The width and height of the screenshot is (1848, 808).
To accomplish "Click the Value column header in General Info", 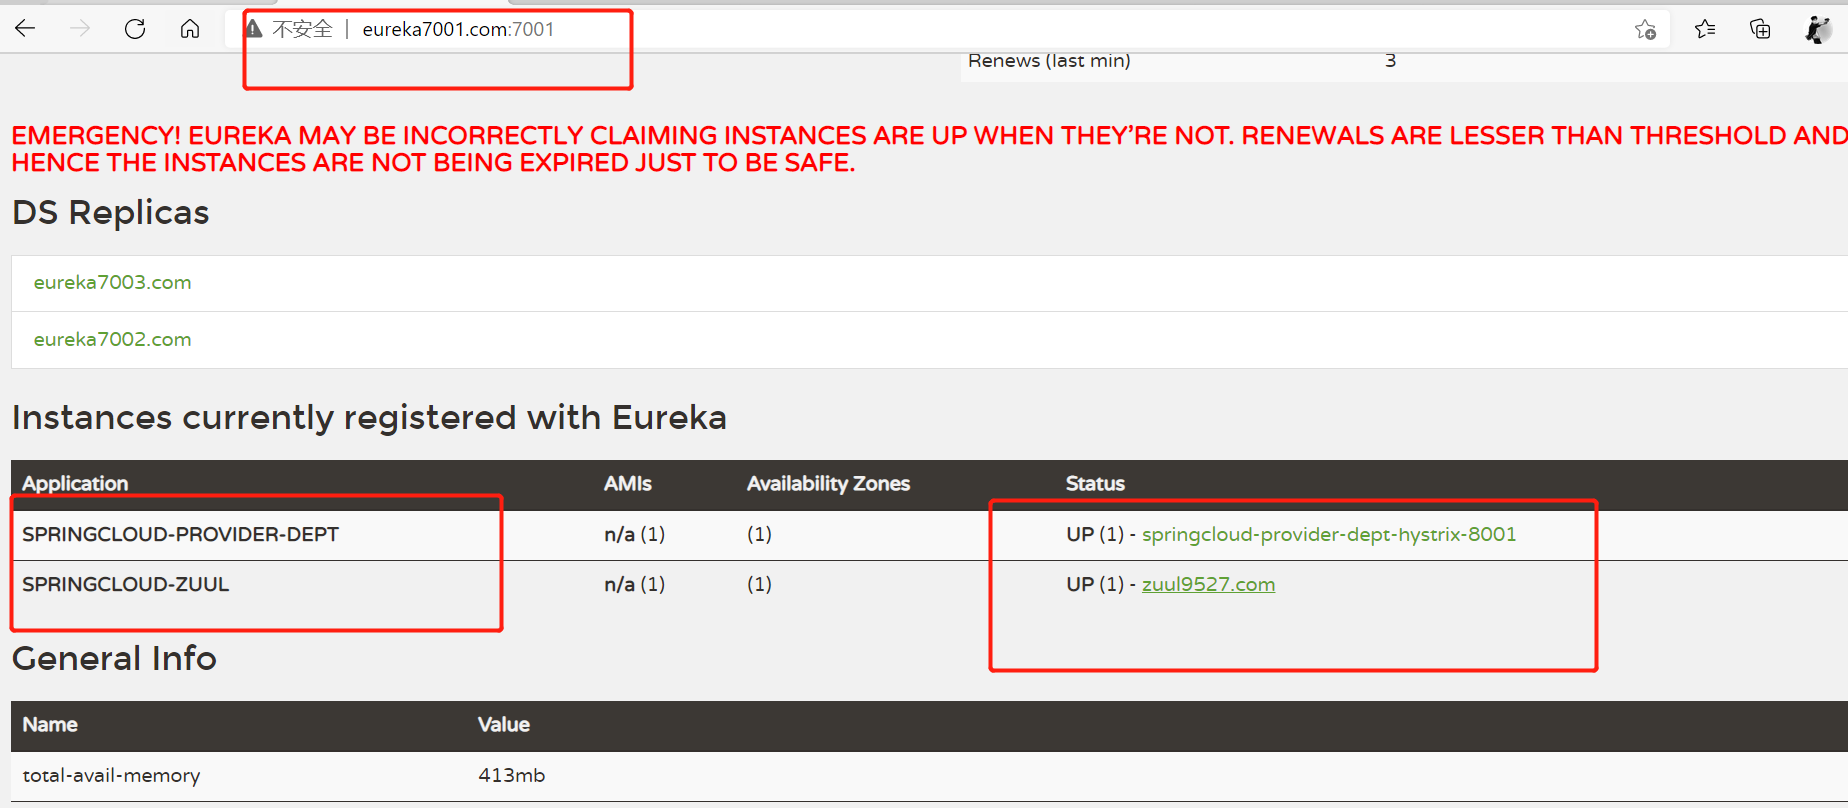I will click(504, 725).
